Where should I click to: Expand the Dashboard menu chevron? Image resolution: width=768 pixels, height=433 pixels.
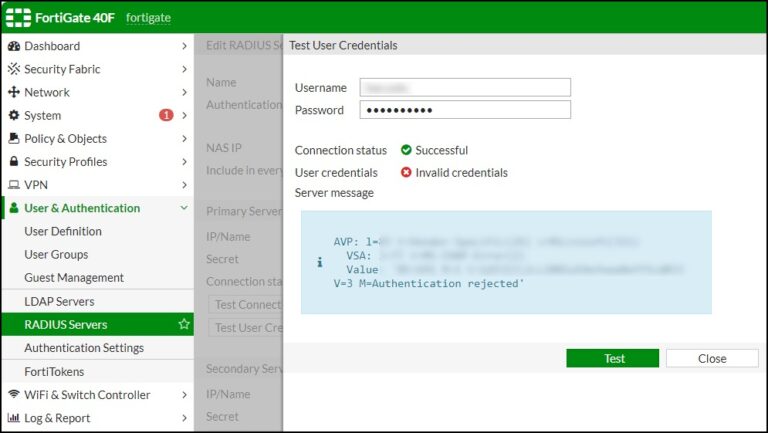184,46
